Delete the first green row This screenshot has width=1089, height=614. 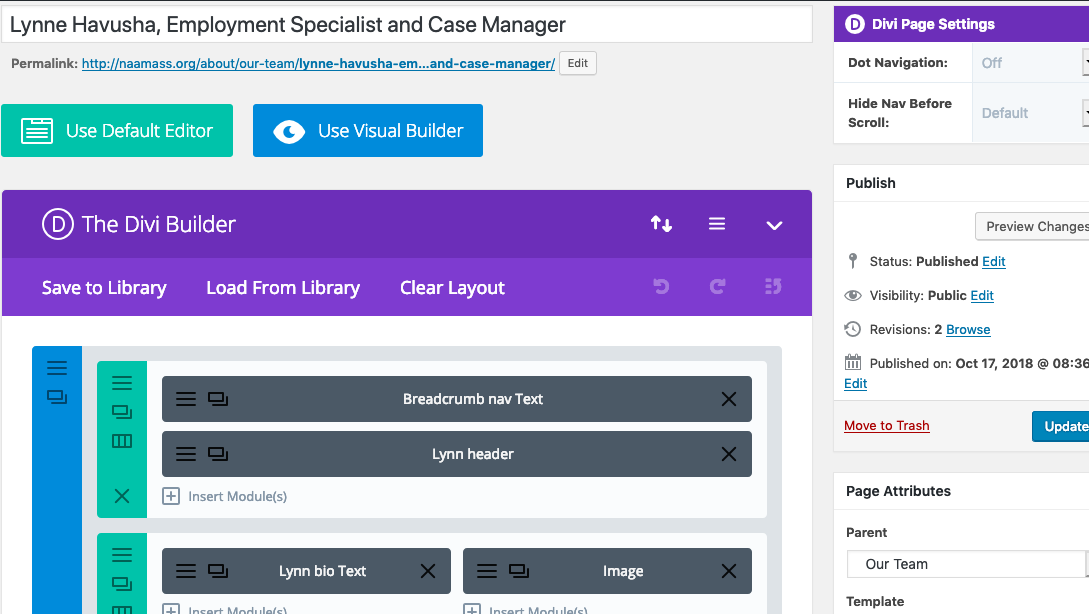pyautogui.click(x=122, y=496)
